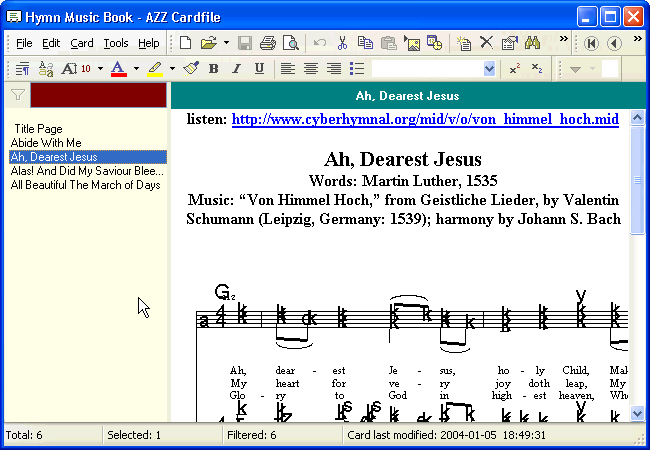
Task: Click the dark red filter input field
Action: point(99,95)
